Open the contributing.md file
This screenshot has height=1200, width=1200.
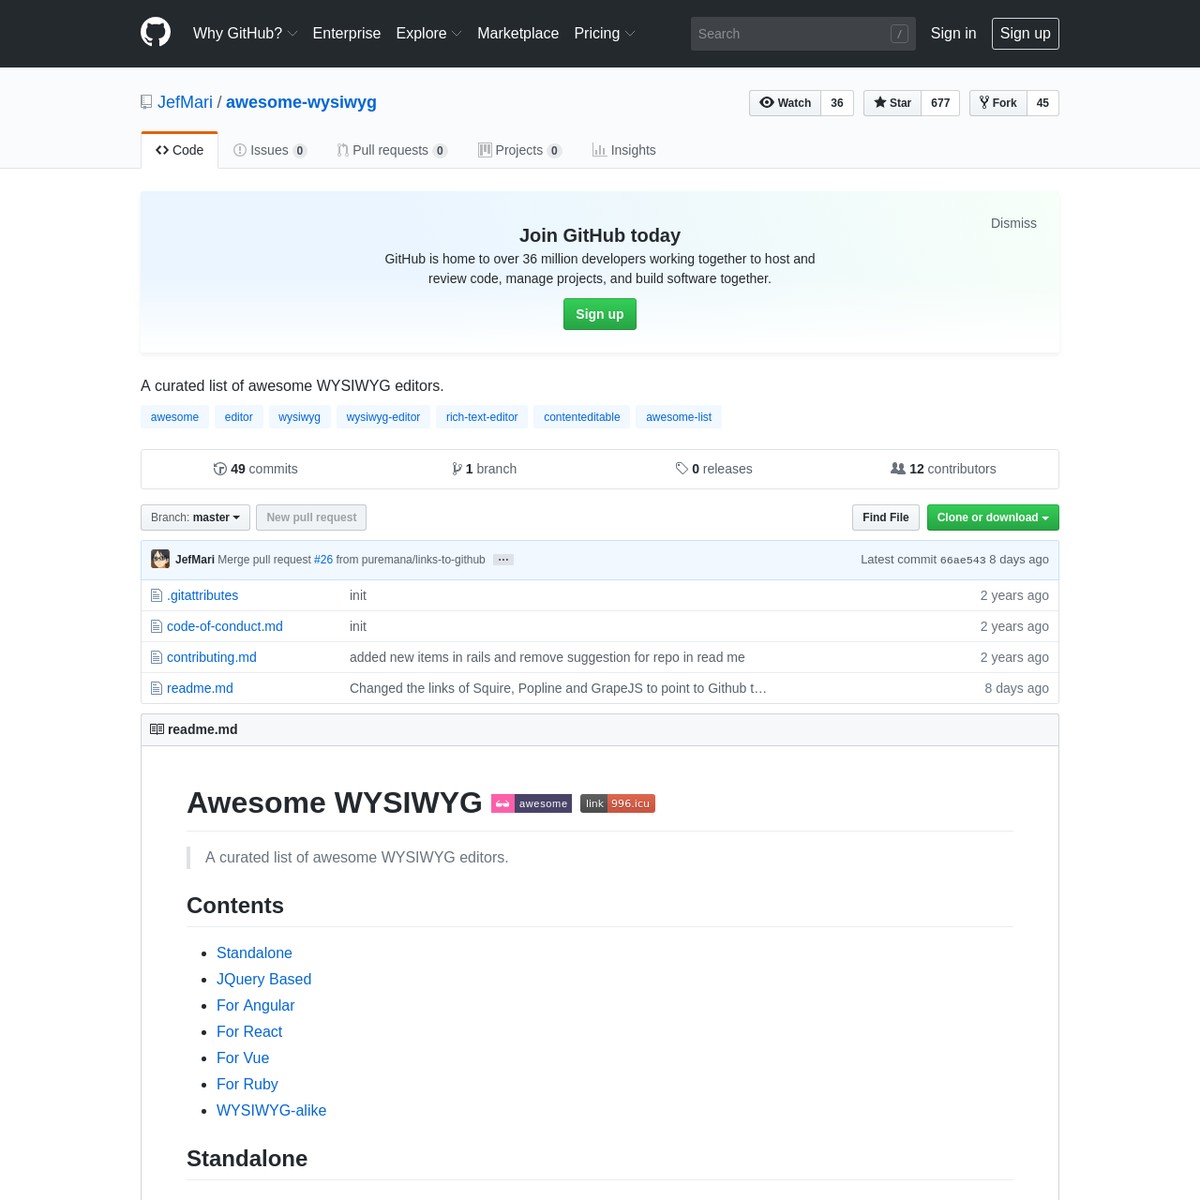point(212,657)
